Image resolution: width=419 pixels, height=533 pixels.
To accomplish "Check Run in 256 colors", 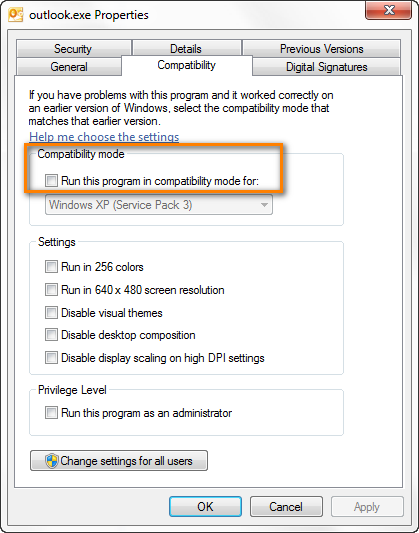I will [x=51, y=266].
